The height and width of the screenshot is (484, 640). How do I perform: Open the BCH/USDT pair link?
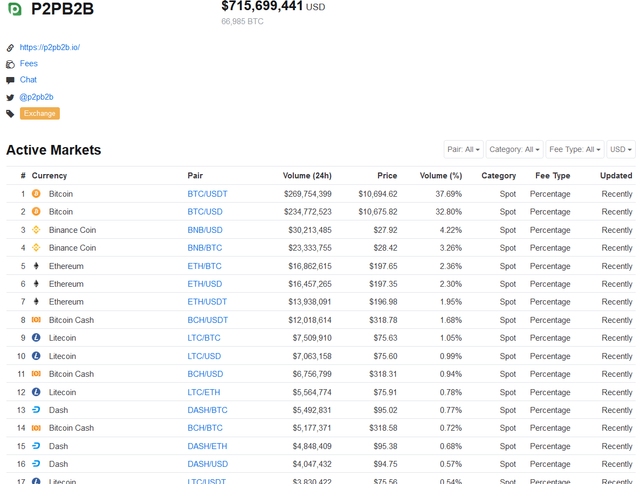[207, 320]
